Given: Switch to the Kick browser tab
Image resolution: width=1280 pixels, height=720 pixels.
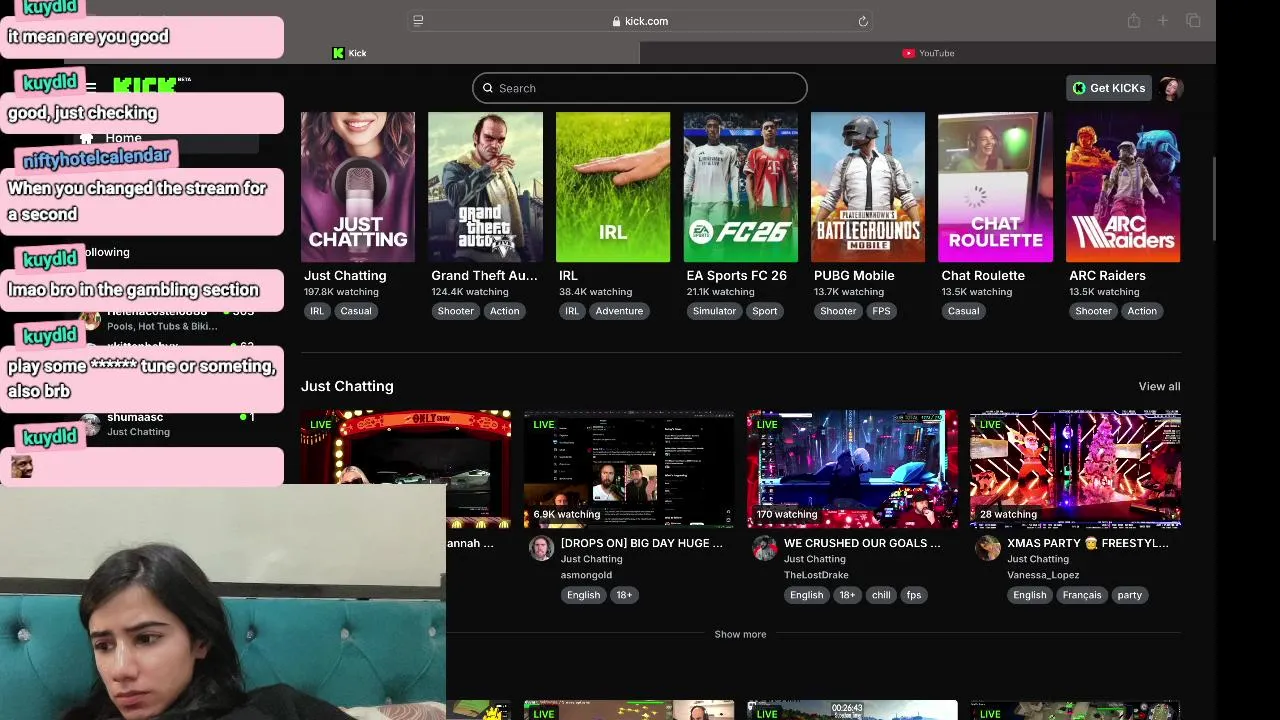Looking at the screenshot, I should [349, 53].
